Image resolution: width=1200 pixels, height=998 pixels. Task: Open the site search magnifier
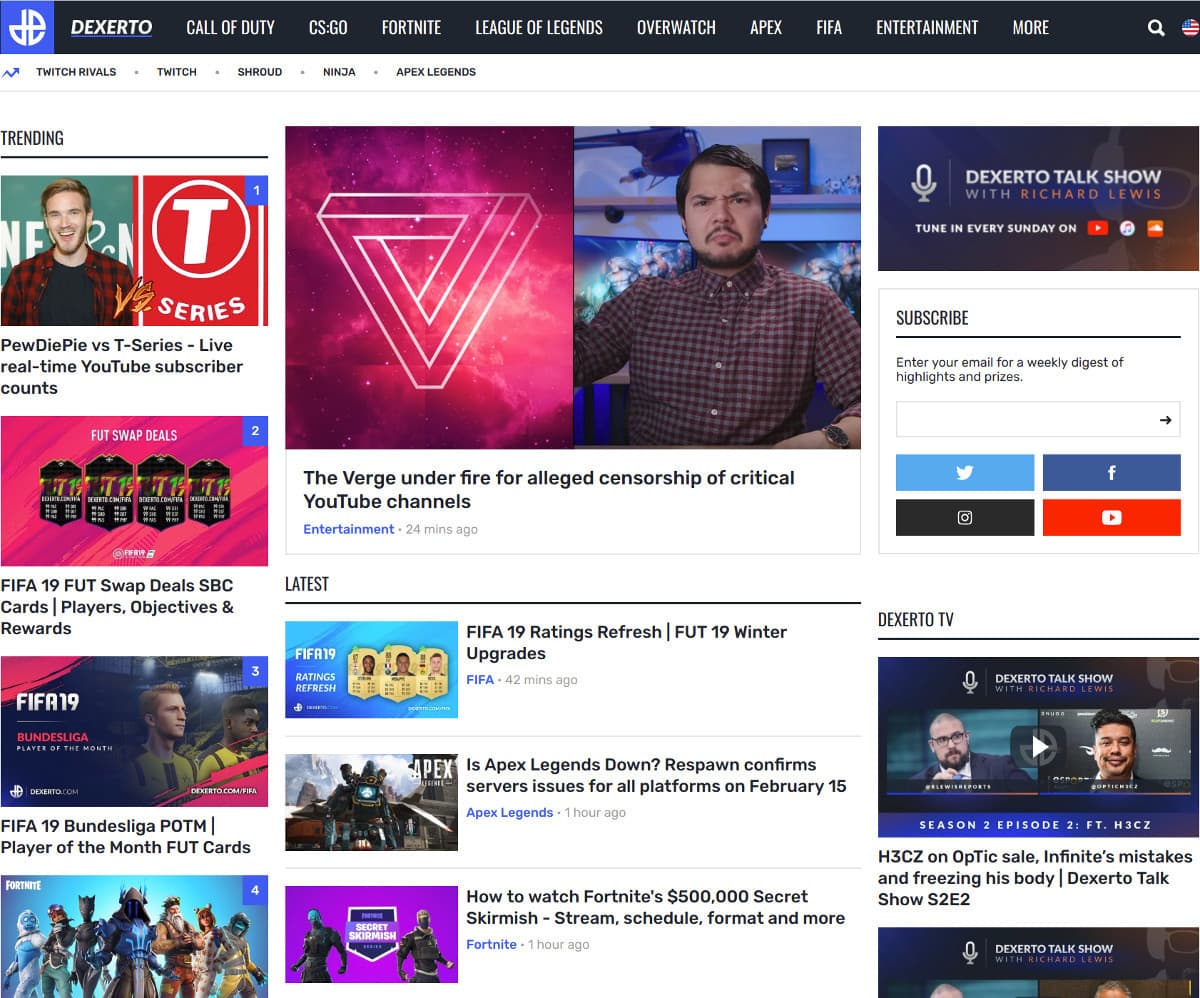click(x=1156, y=28)
